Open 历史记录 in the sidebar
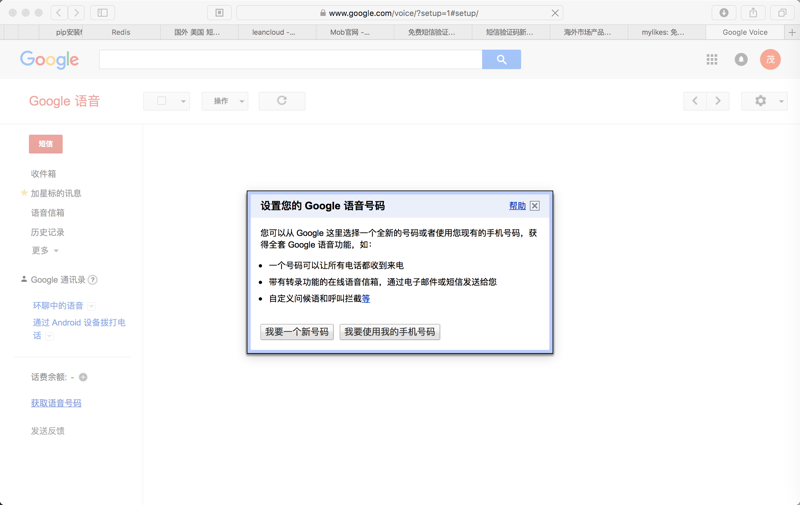The height and width of the screenshot is (505, 800). [x=47, y=232]
